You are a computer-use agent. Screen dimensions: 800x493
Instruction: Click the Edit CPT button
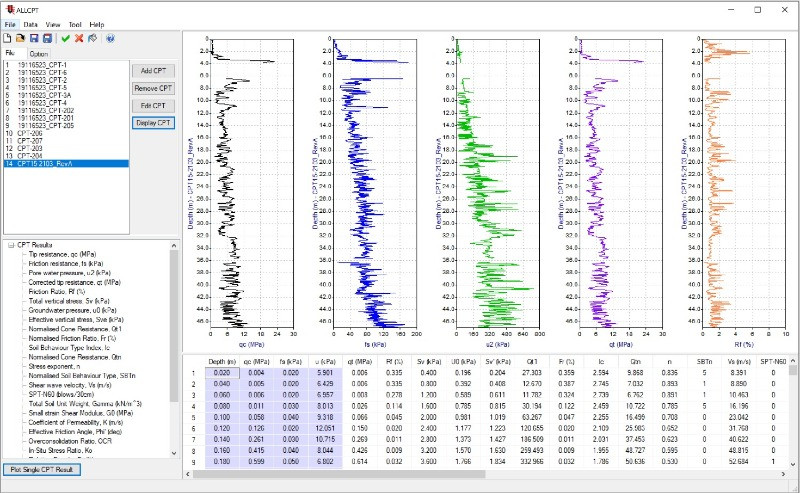point(153,106)
